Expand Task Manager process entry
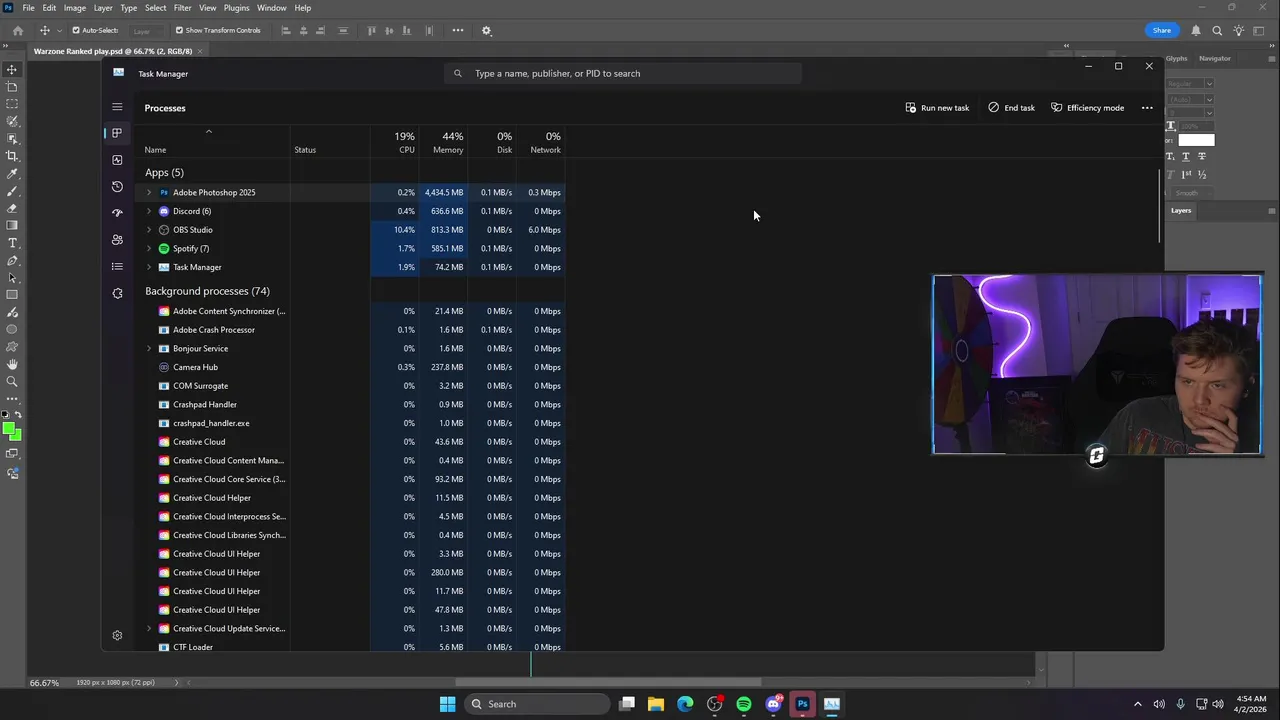1280x720 pixels. coord(149,267)
